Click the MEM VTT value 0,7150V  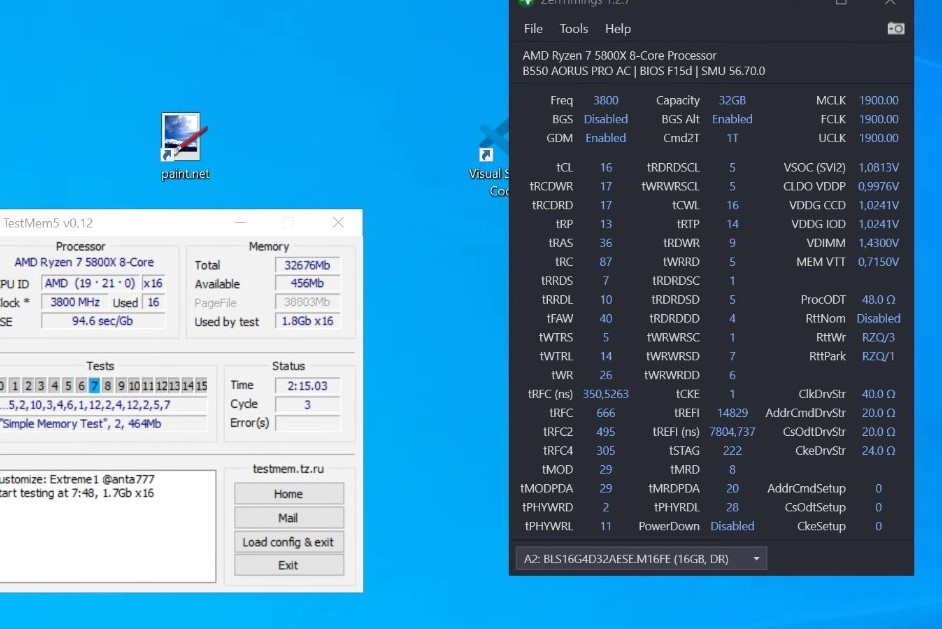click(x=878, y=262)
